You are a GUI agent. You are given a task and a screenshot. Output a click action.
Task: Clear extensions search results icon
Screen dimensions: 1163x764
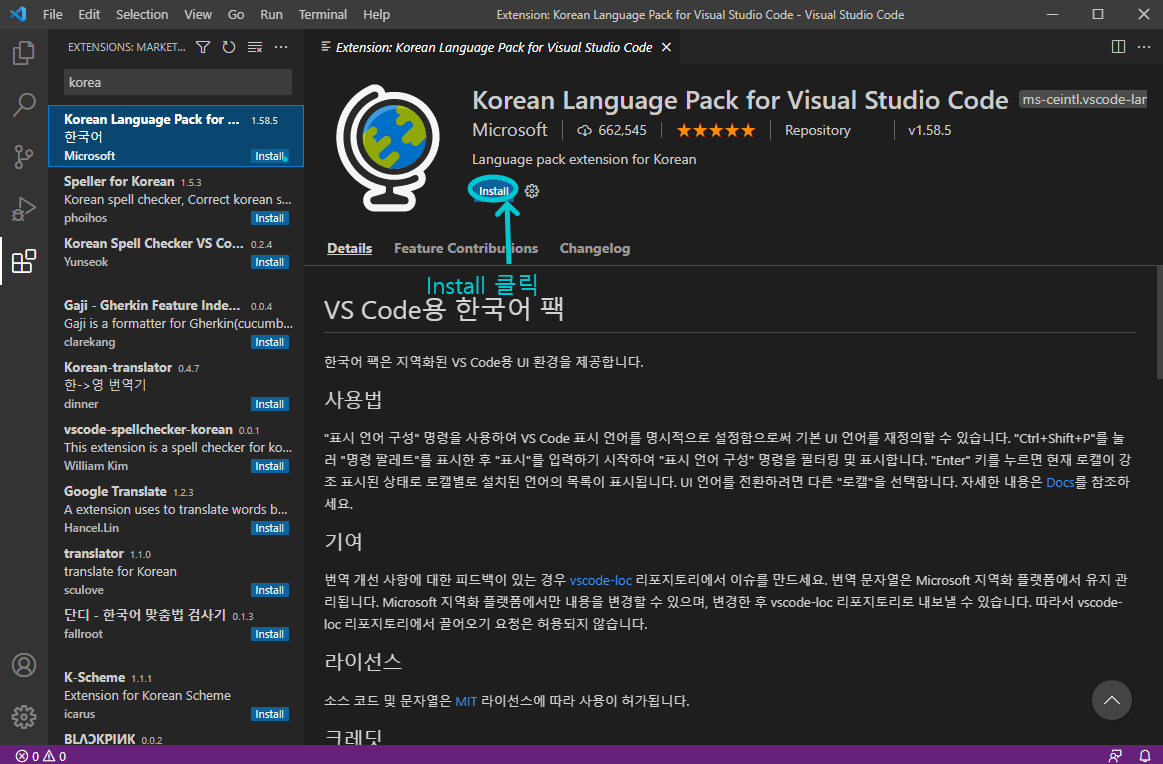[254, 47]
